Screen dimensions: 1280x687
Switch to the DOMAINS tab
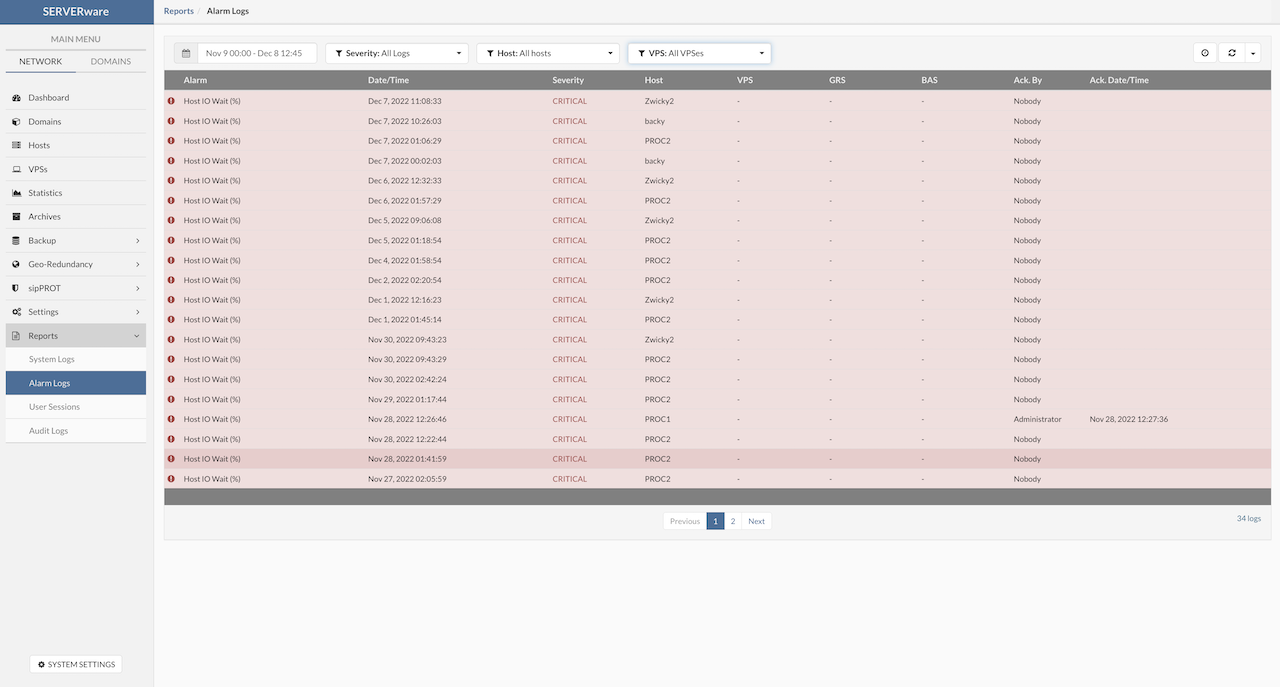click(110, 62)
